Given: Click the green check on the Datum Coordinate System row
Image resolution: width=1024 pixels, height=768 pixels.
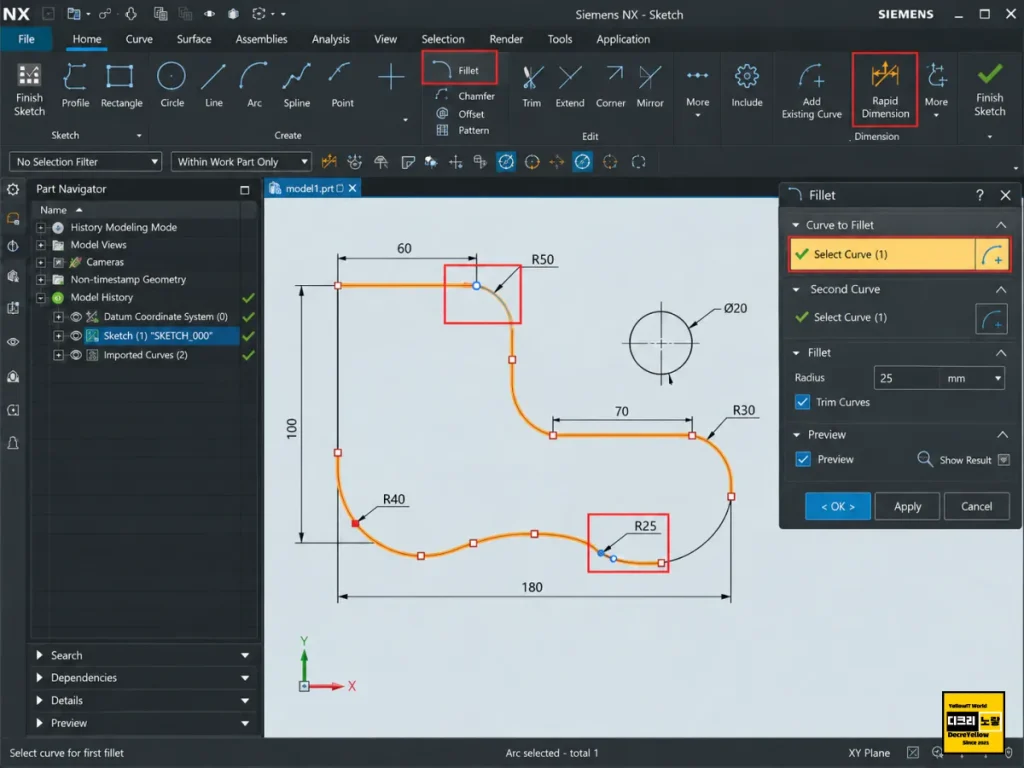Looking at the screenshot, I should pyautogui.click(x=248, y=317).
